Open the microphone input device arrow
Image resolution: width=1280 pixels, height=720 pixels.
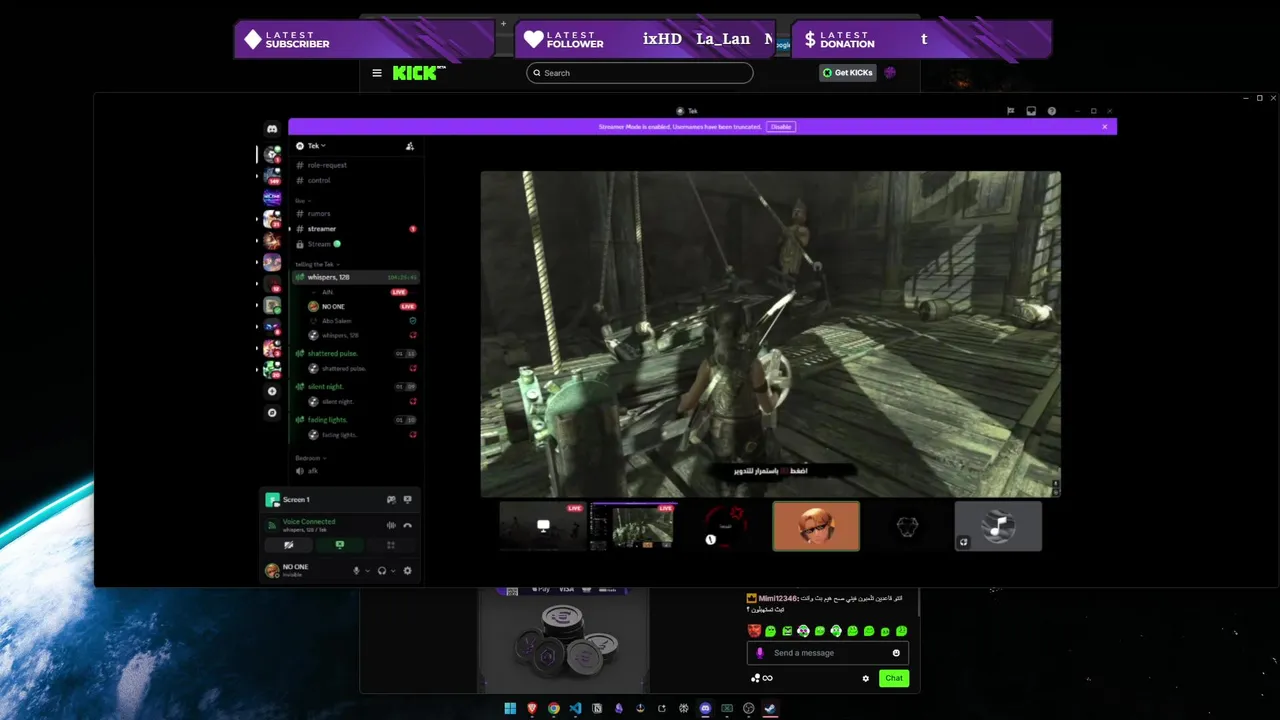pyautogui.click(x=367, y=571)
